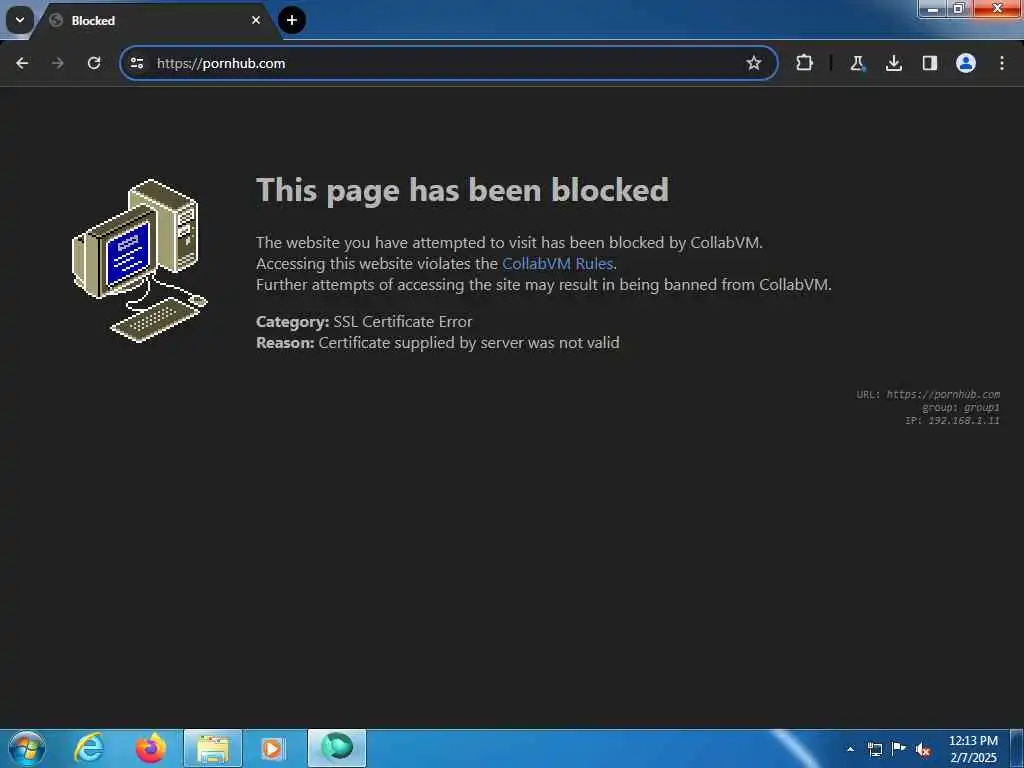Screen dimensions: 1024x768
Task: Open the Windows Start button
Action: 27,748
